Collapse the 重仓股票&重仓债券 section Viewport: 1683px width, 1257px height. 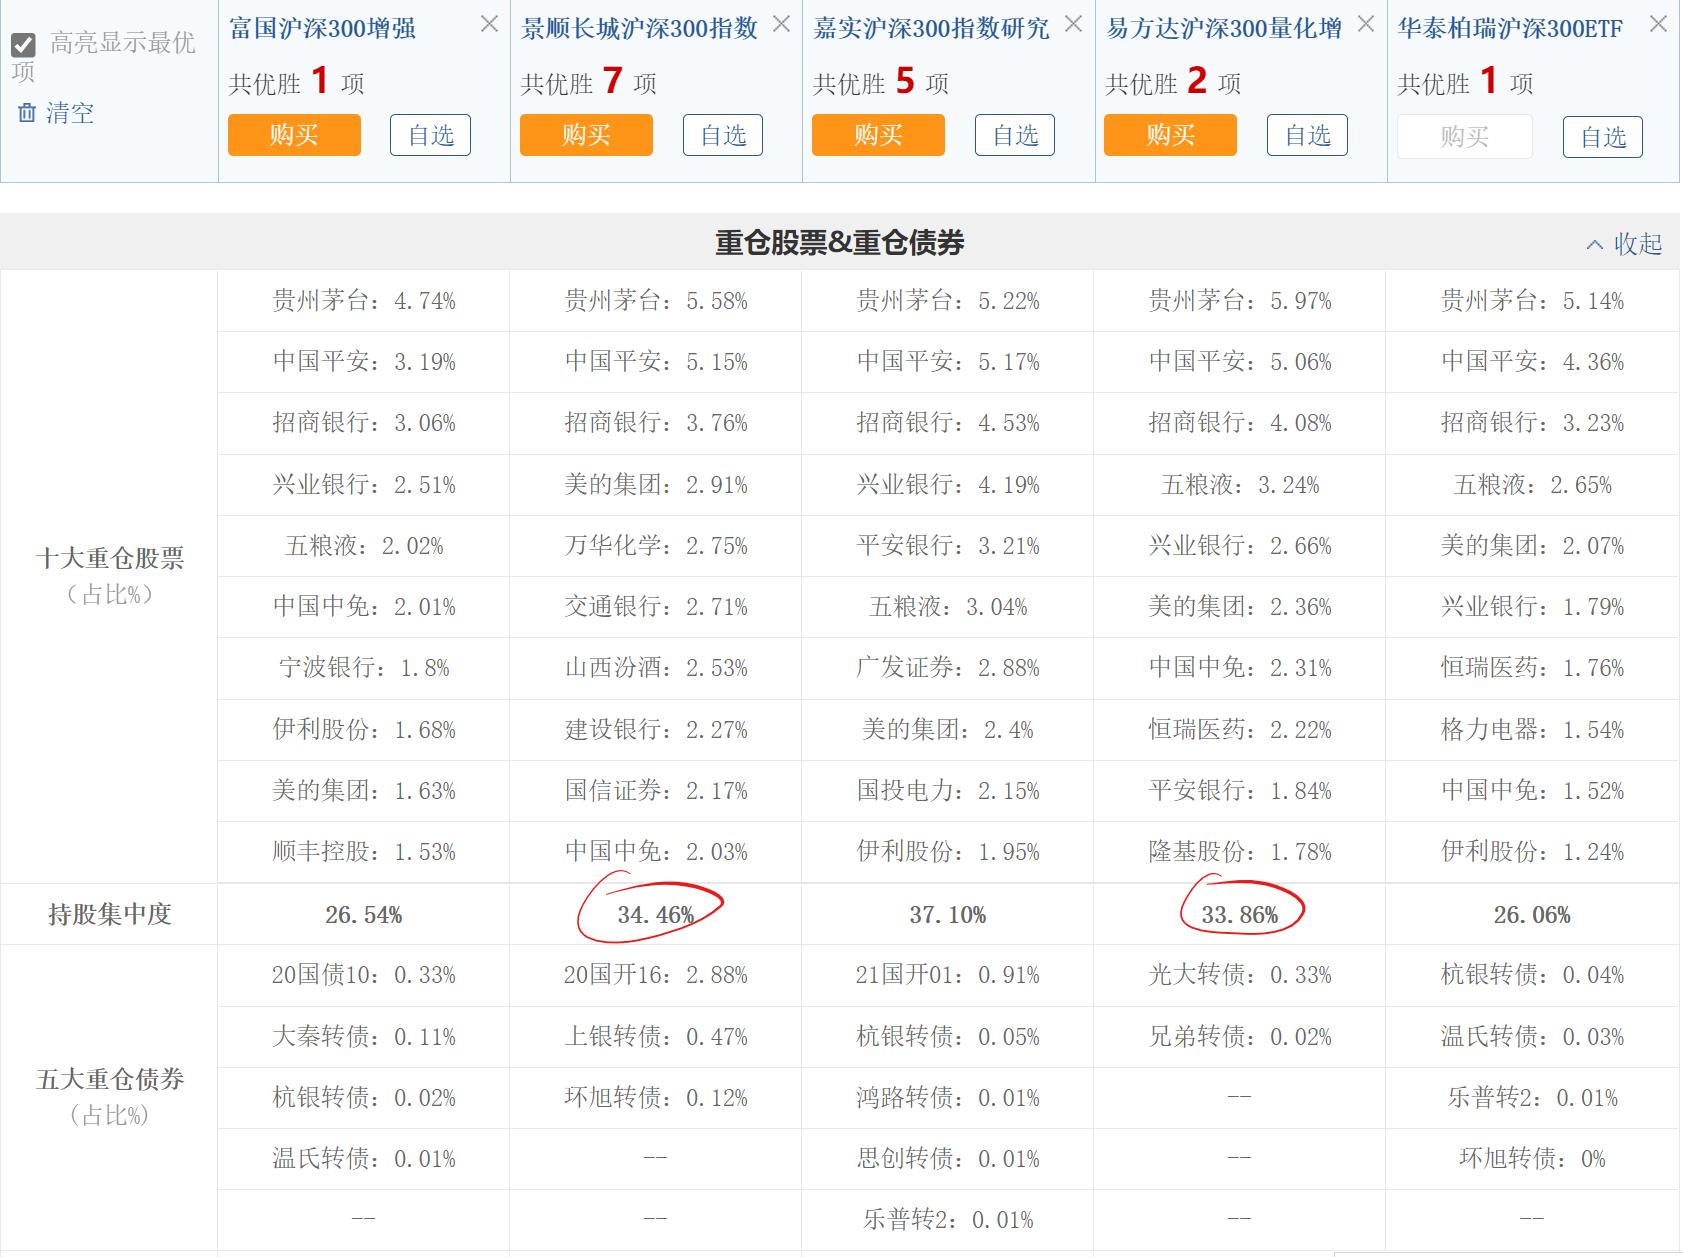click(x=1624, y=244)
